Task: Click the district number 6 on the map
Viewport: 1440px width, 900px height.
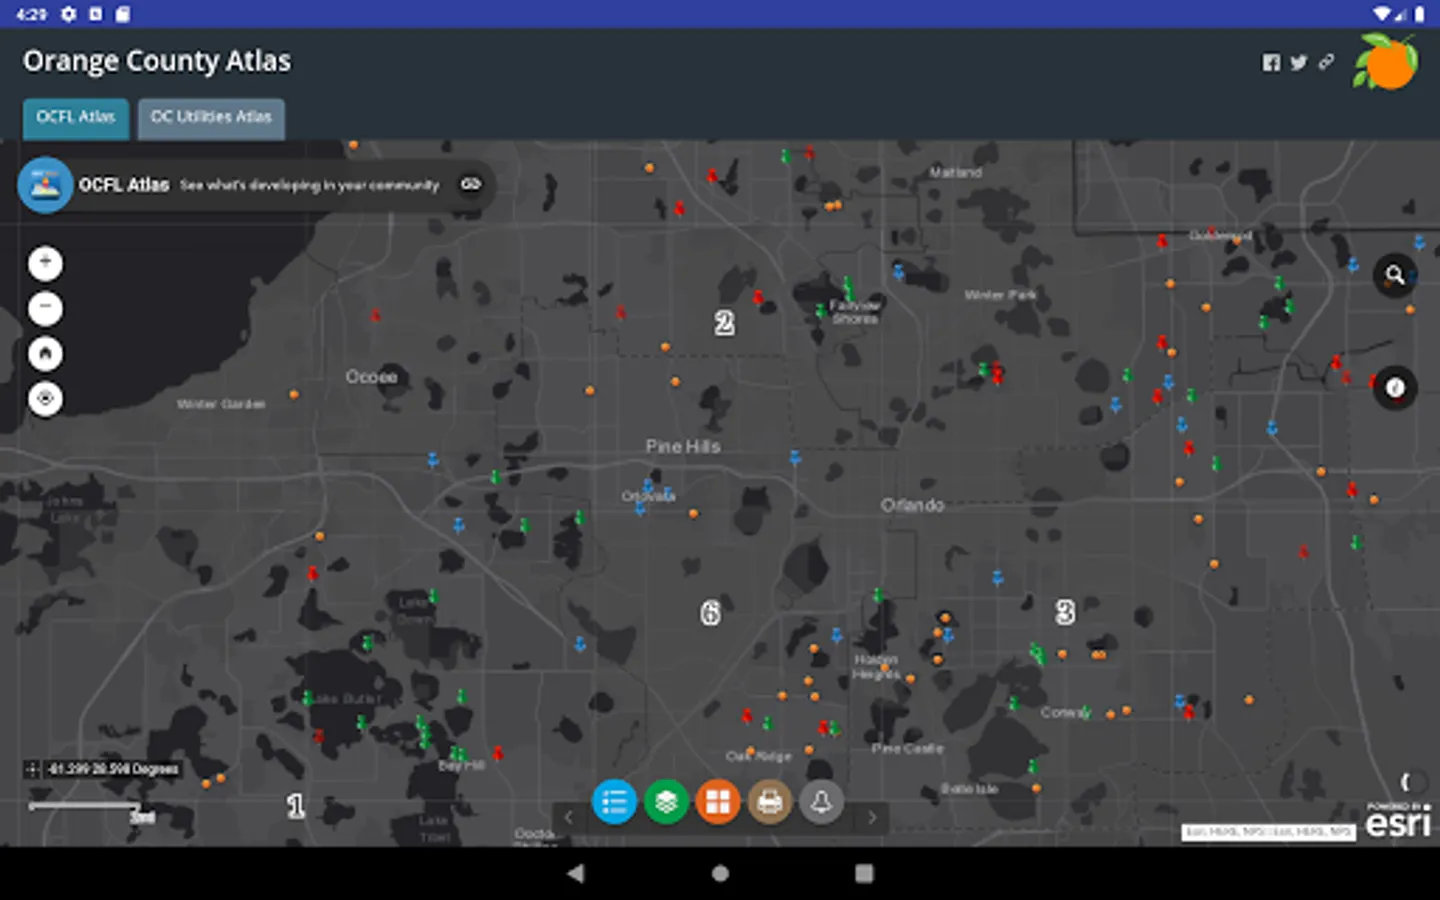Action: pyautogui.click(x=710, y=612)
